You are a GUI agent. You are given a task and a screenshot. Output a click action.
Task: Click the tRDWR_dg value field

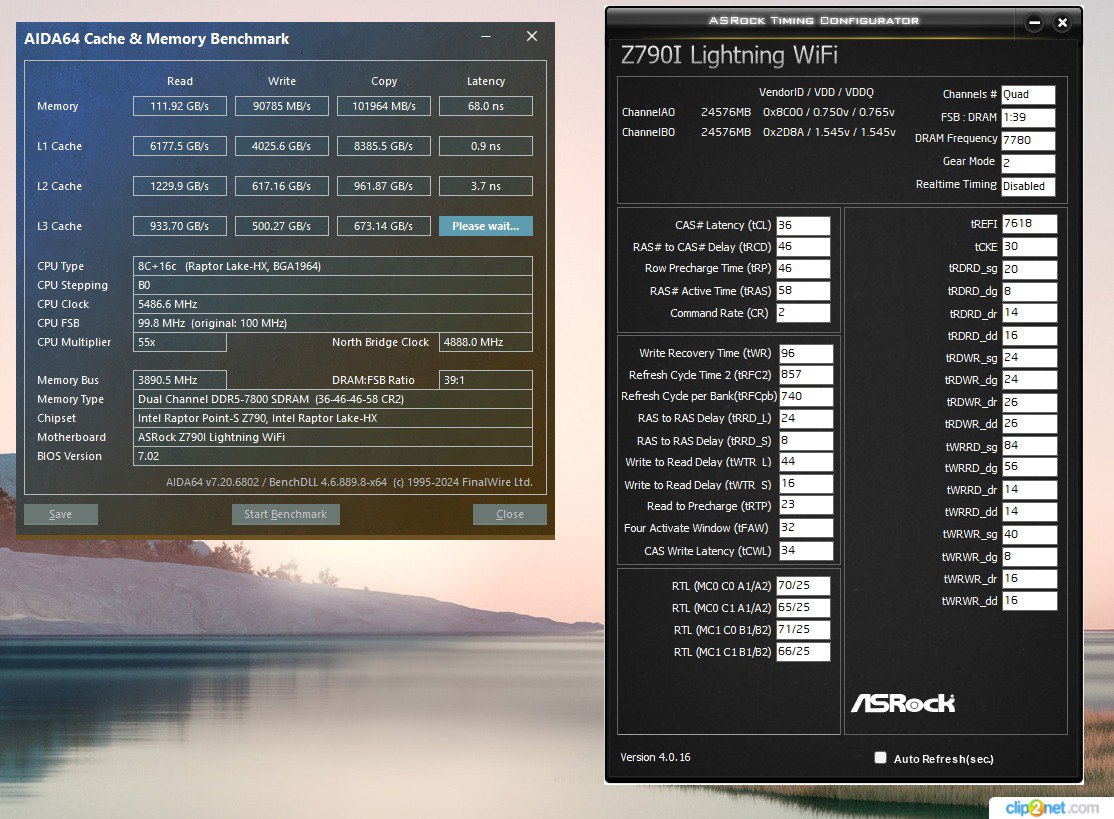1029,379
